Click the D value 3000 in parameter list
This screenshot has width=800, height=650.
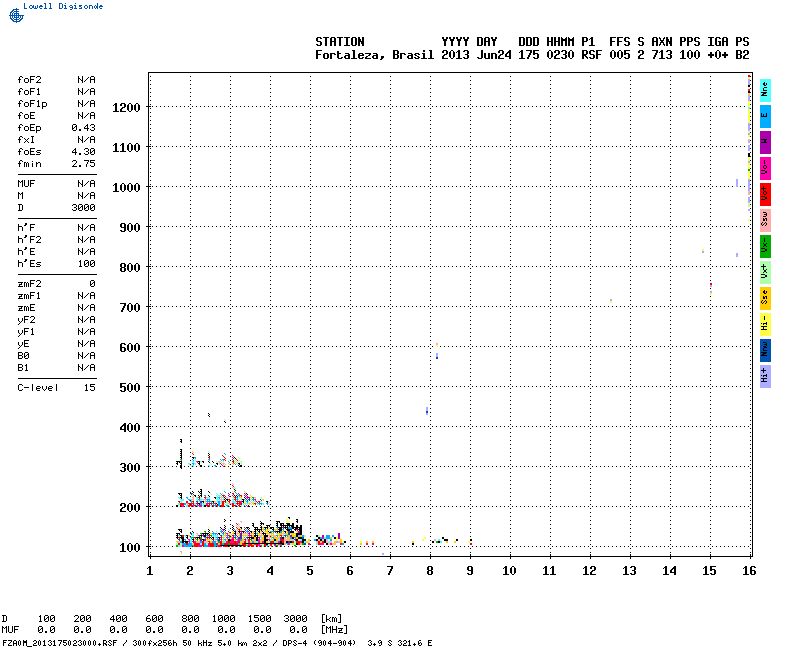pos(83,208)
